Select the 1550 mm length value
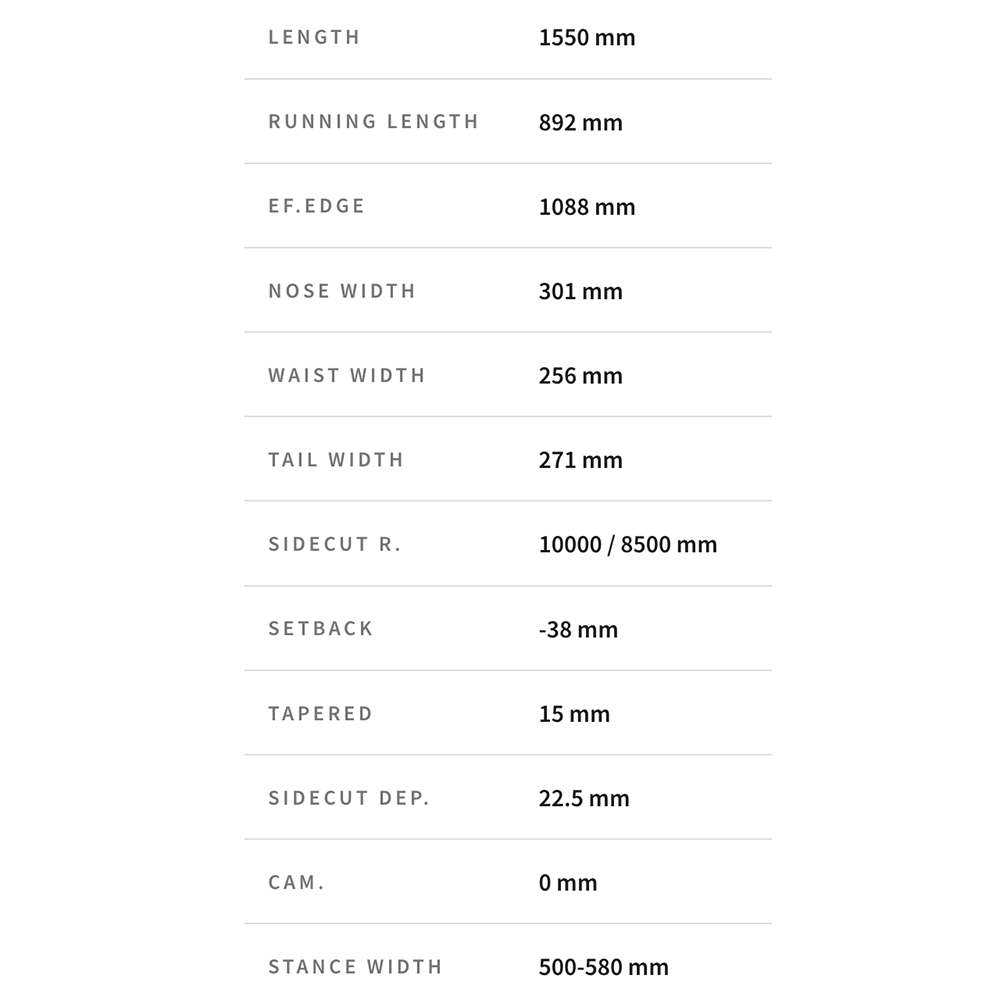This screenshot has height=1000, width=1000. pos(587,38)
